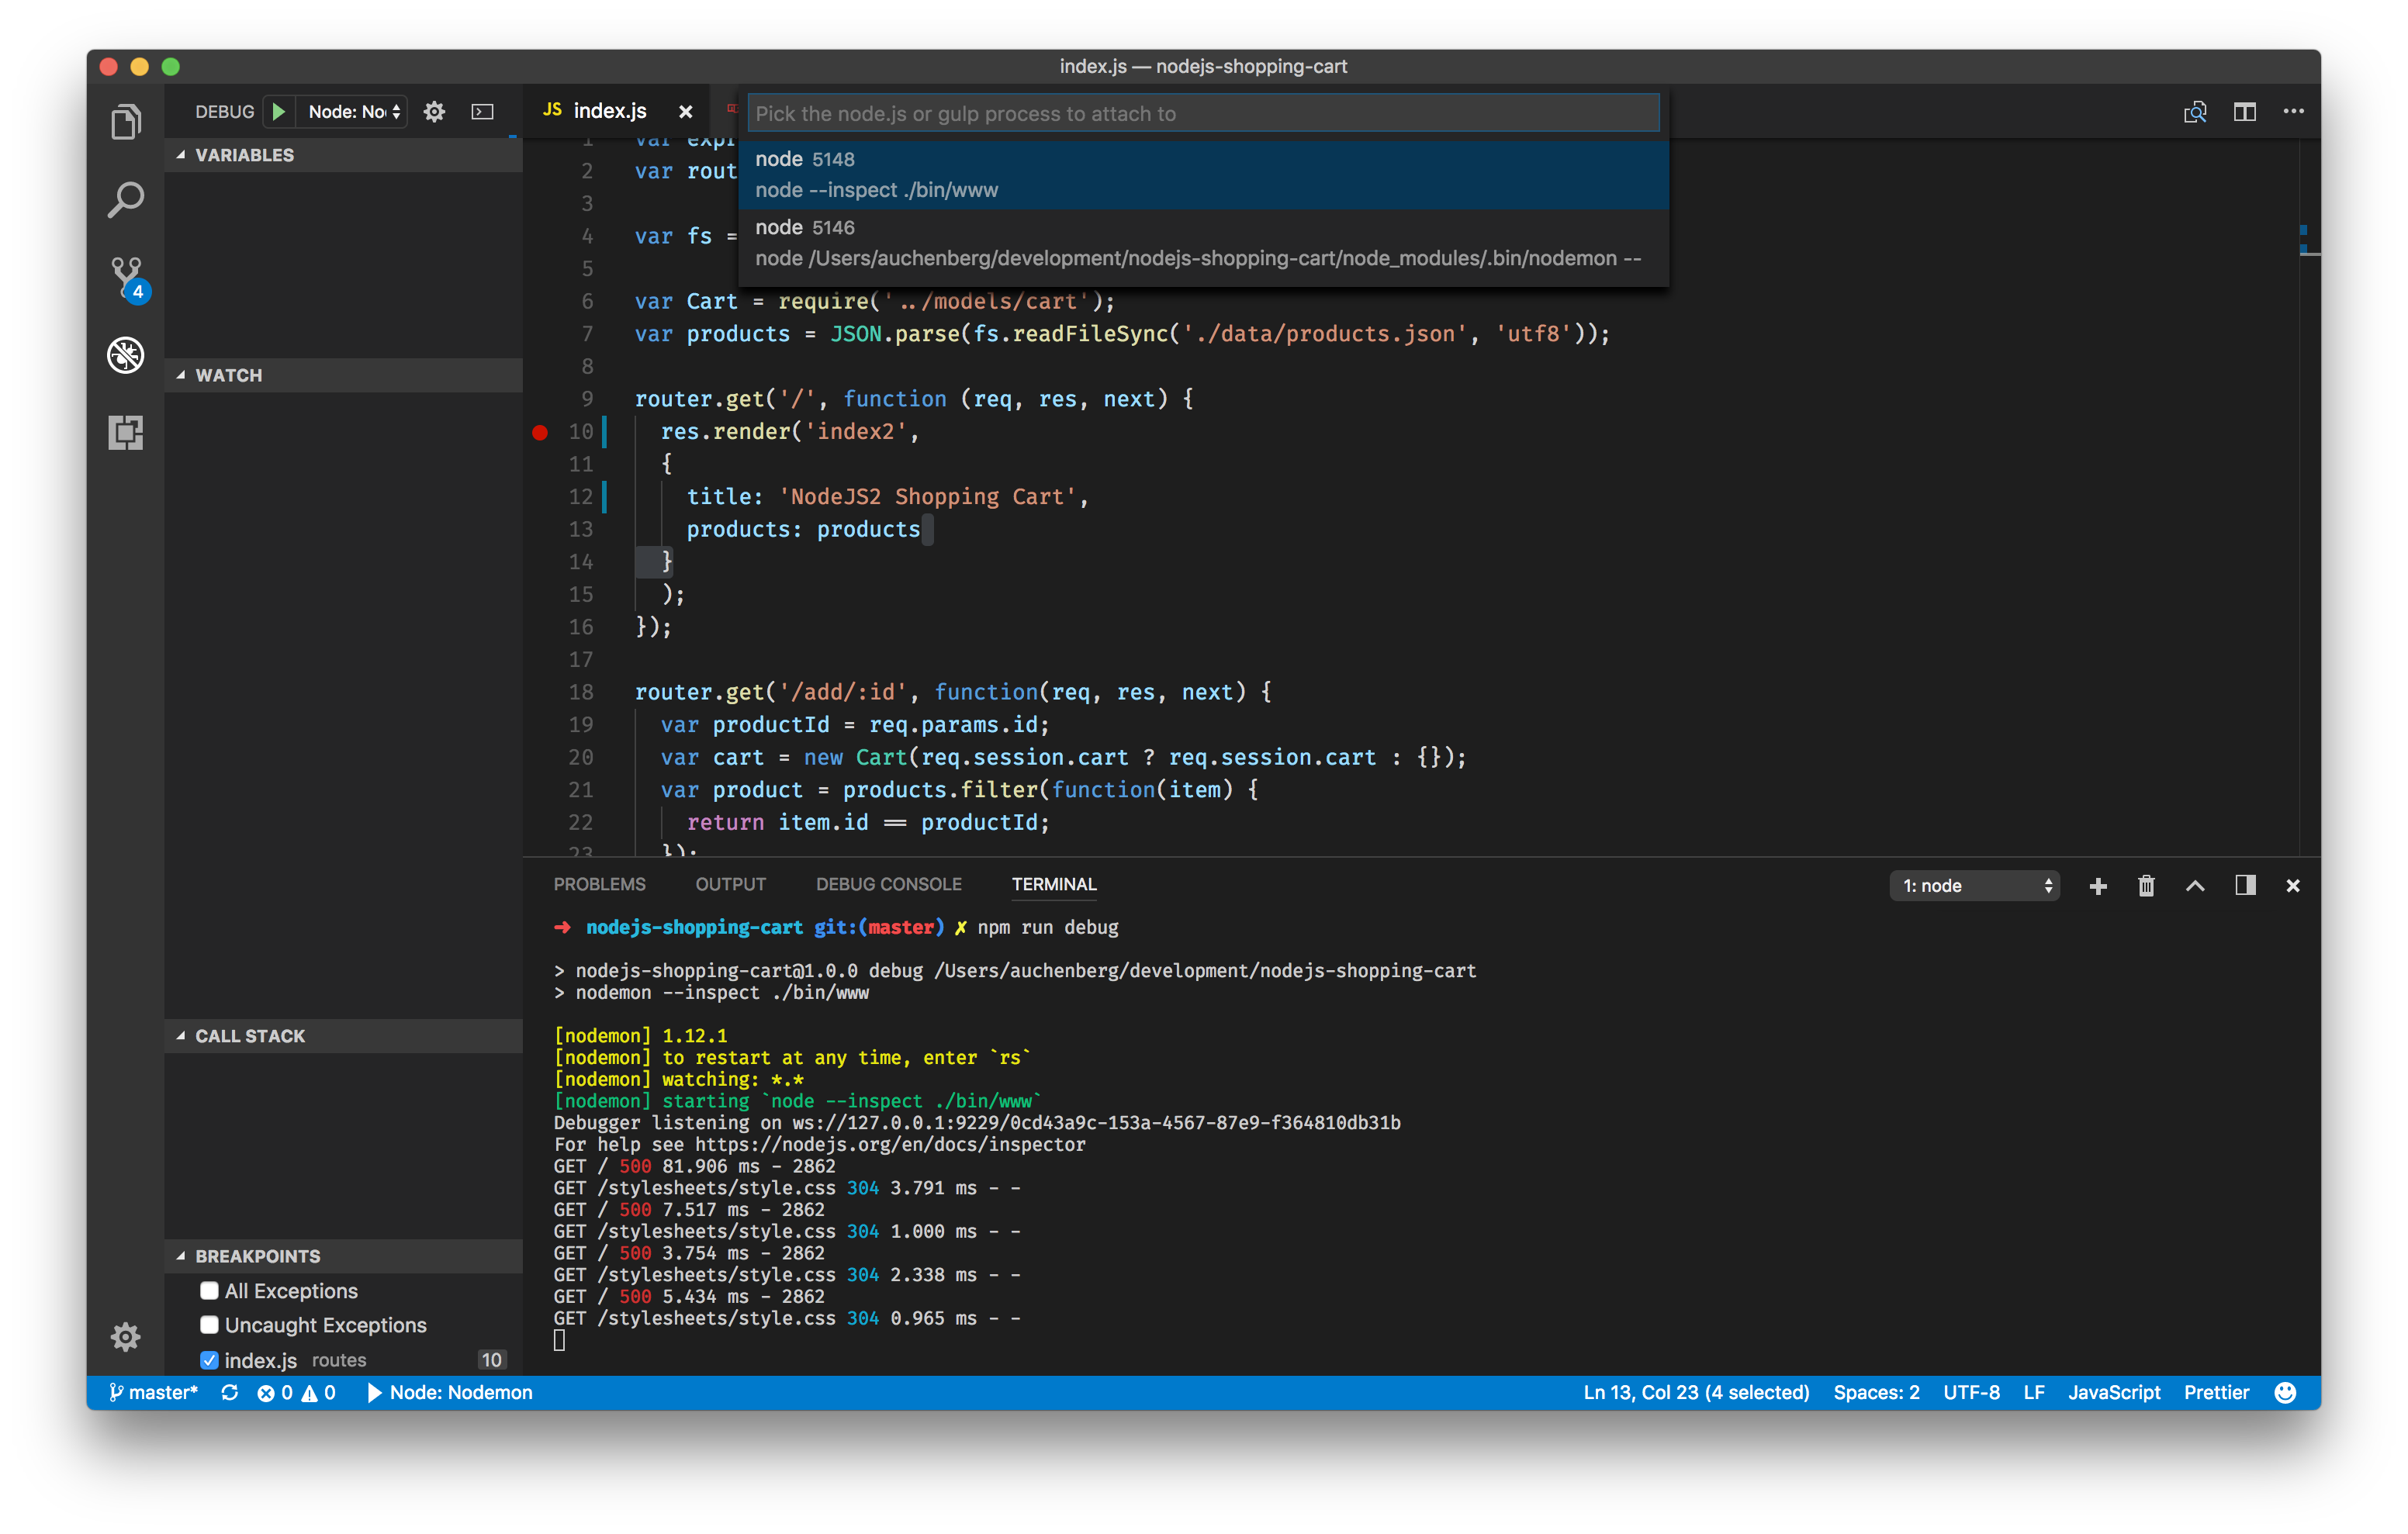Toggle the All Exceptions checkbox
Image resolution: width=2408 pixels, height=1534 pixels.
(x=209, y=1290)
